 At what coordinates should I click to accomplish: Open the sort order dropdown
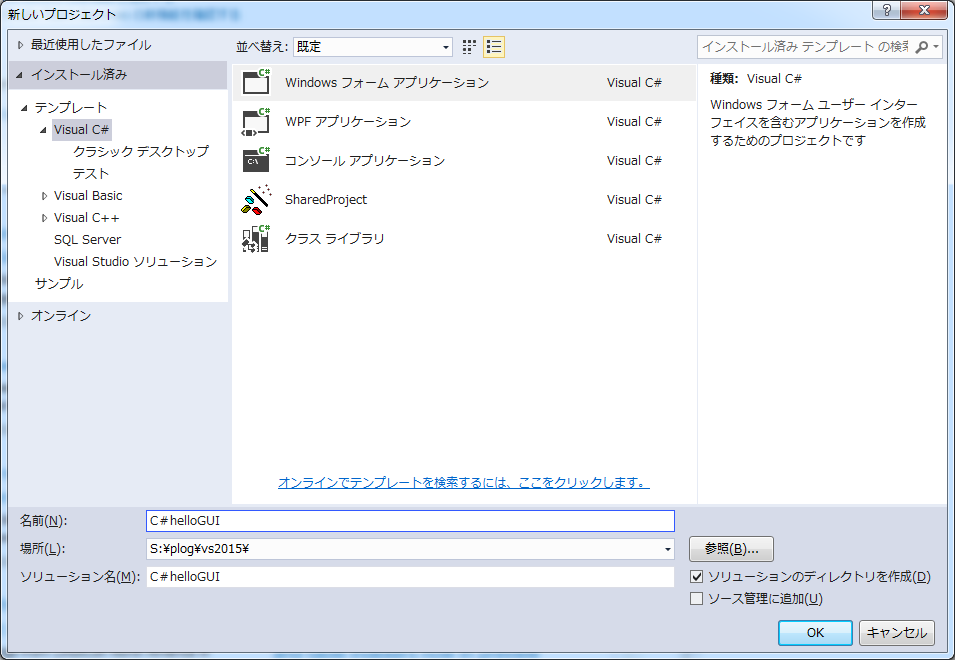pyautogui.click(x=373, y=47)
